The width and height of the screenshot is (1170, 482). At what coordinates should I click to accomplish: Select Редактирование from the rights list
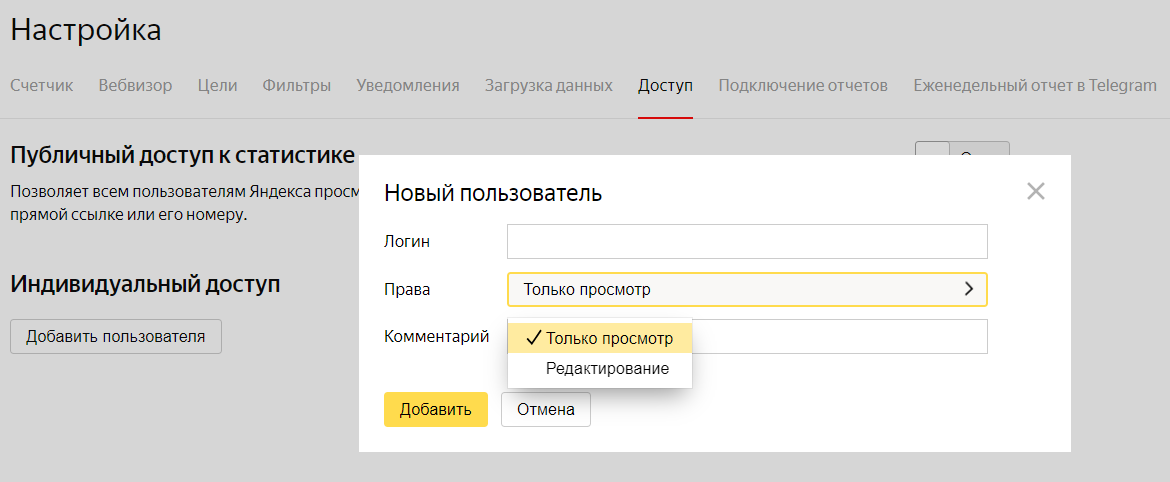(606, 369)
